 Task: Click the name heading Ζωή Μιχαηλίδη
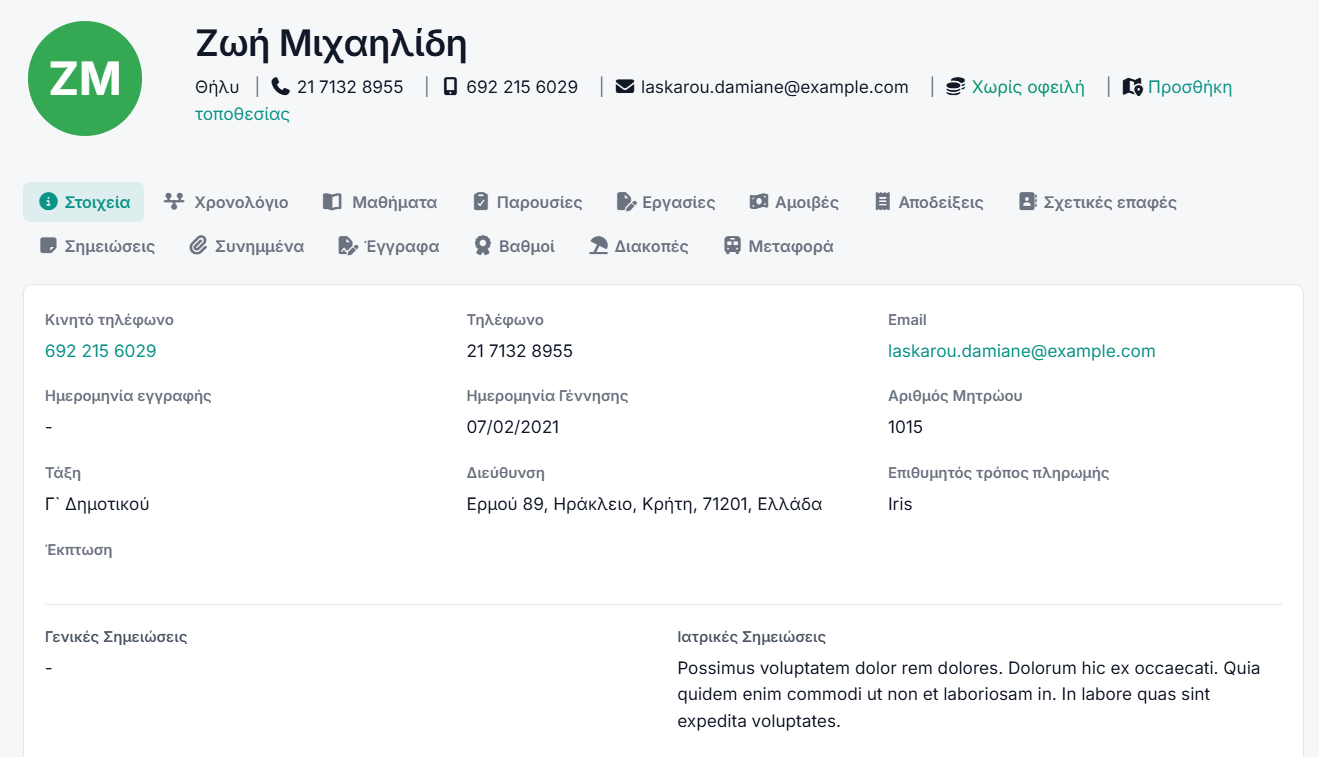coord(331,43)
